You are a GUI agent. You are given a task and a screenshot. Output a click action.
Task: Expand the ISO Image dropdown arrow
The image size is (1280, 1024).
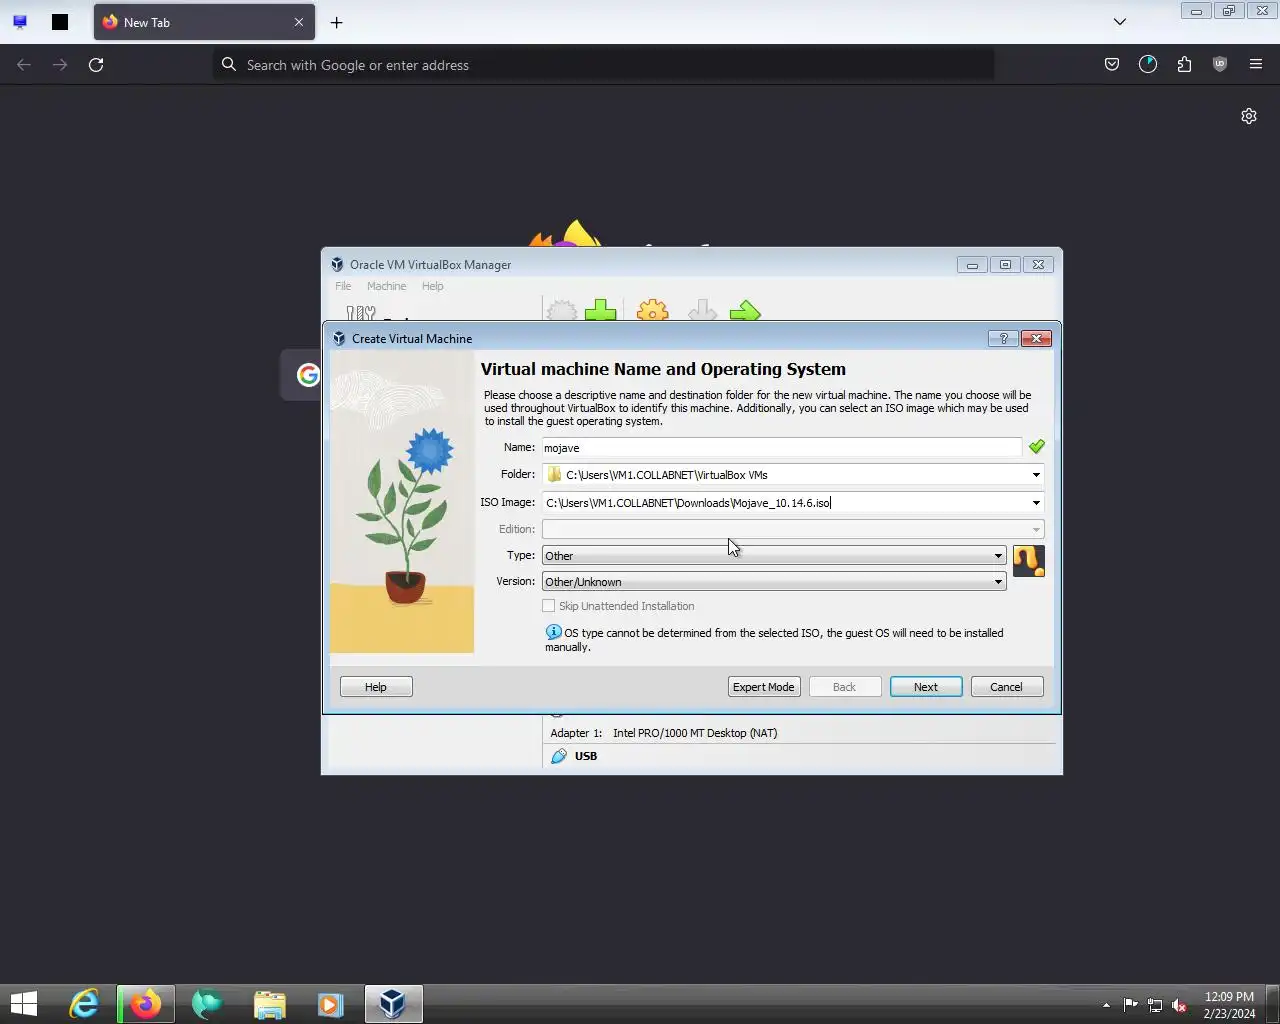[x=1036, y=503]
